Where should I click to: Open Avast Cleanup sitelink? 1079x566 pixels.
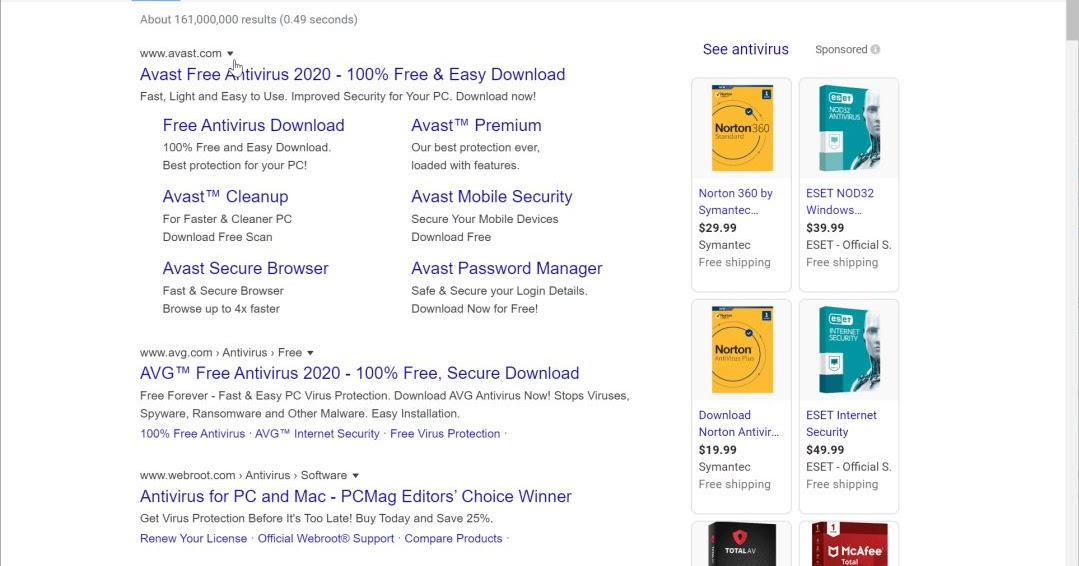[225, 197]
